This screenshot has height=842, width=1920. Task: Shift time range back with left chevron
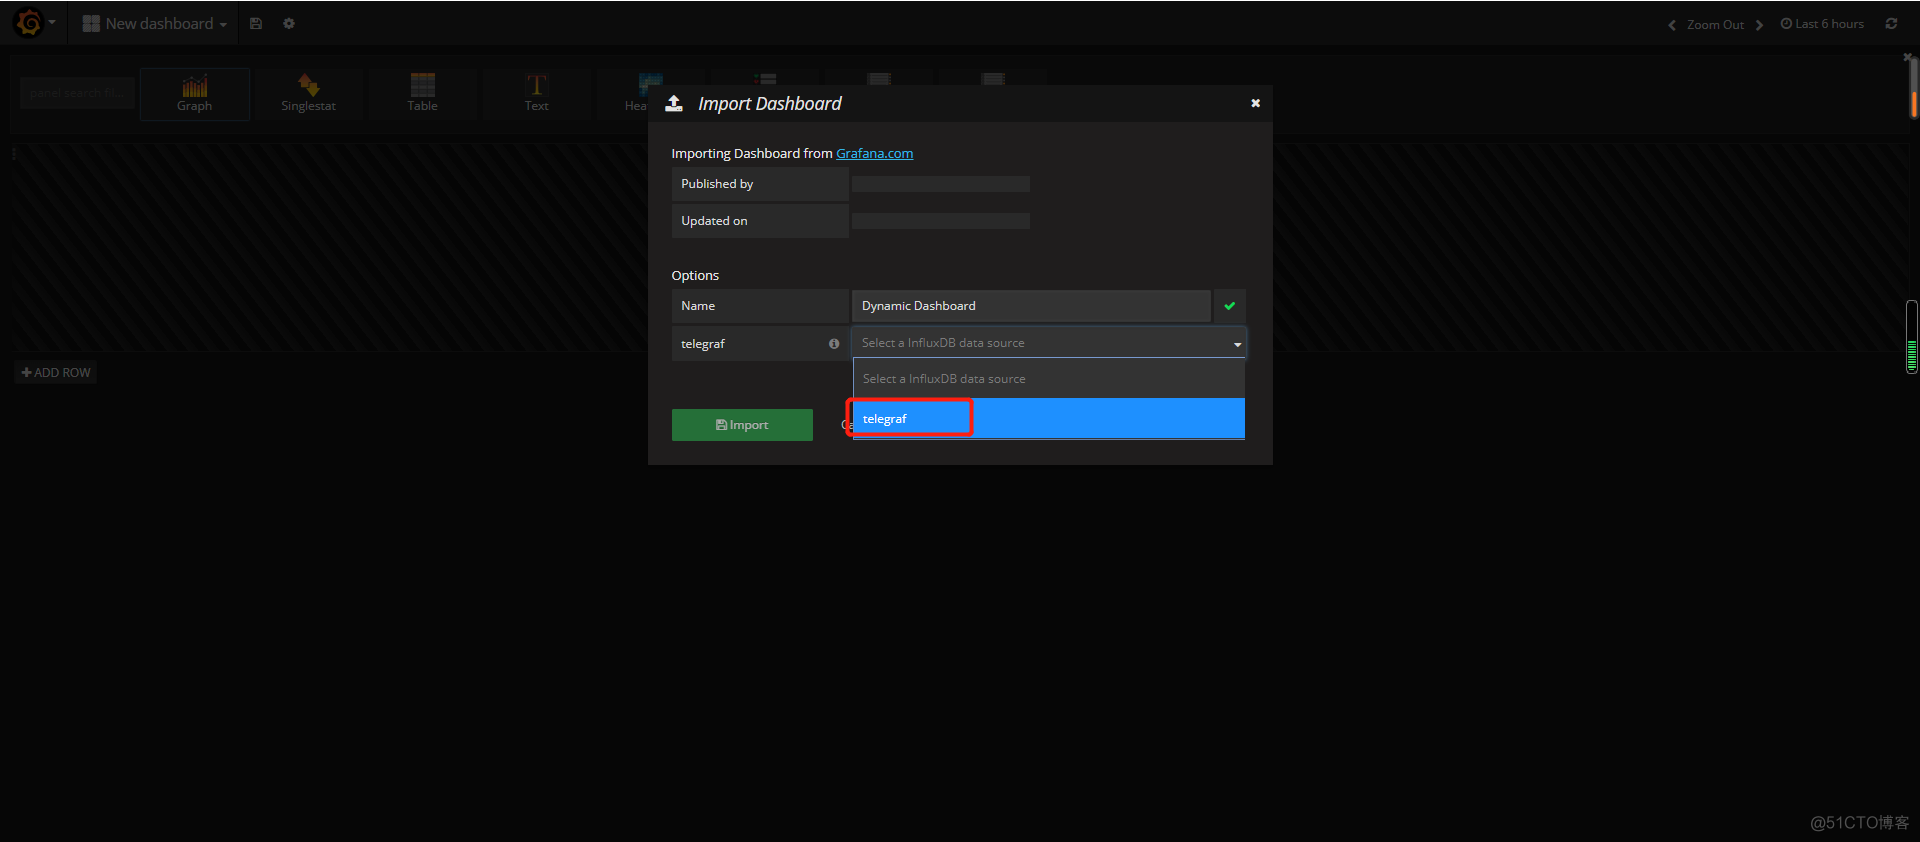(x=1672, y=24)
